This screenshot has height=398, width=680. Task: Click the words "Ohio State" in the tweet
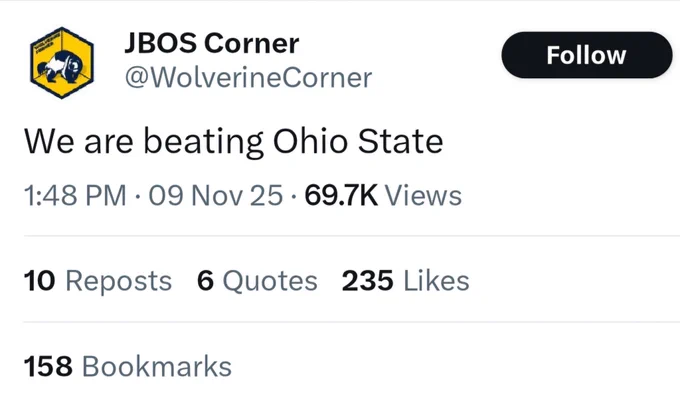(358, 141)
